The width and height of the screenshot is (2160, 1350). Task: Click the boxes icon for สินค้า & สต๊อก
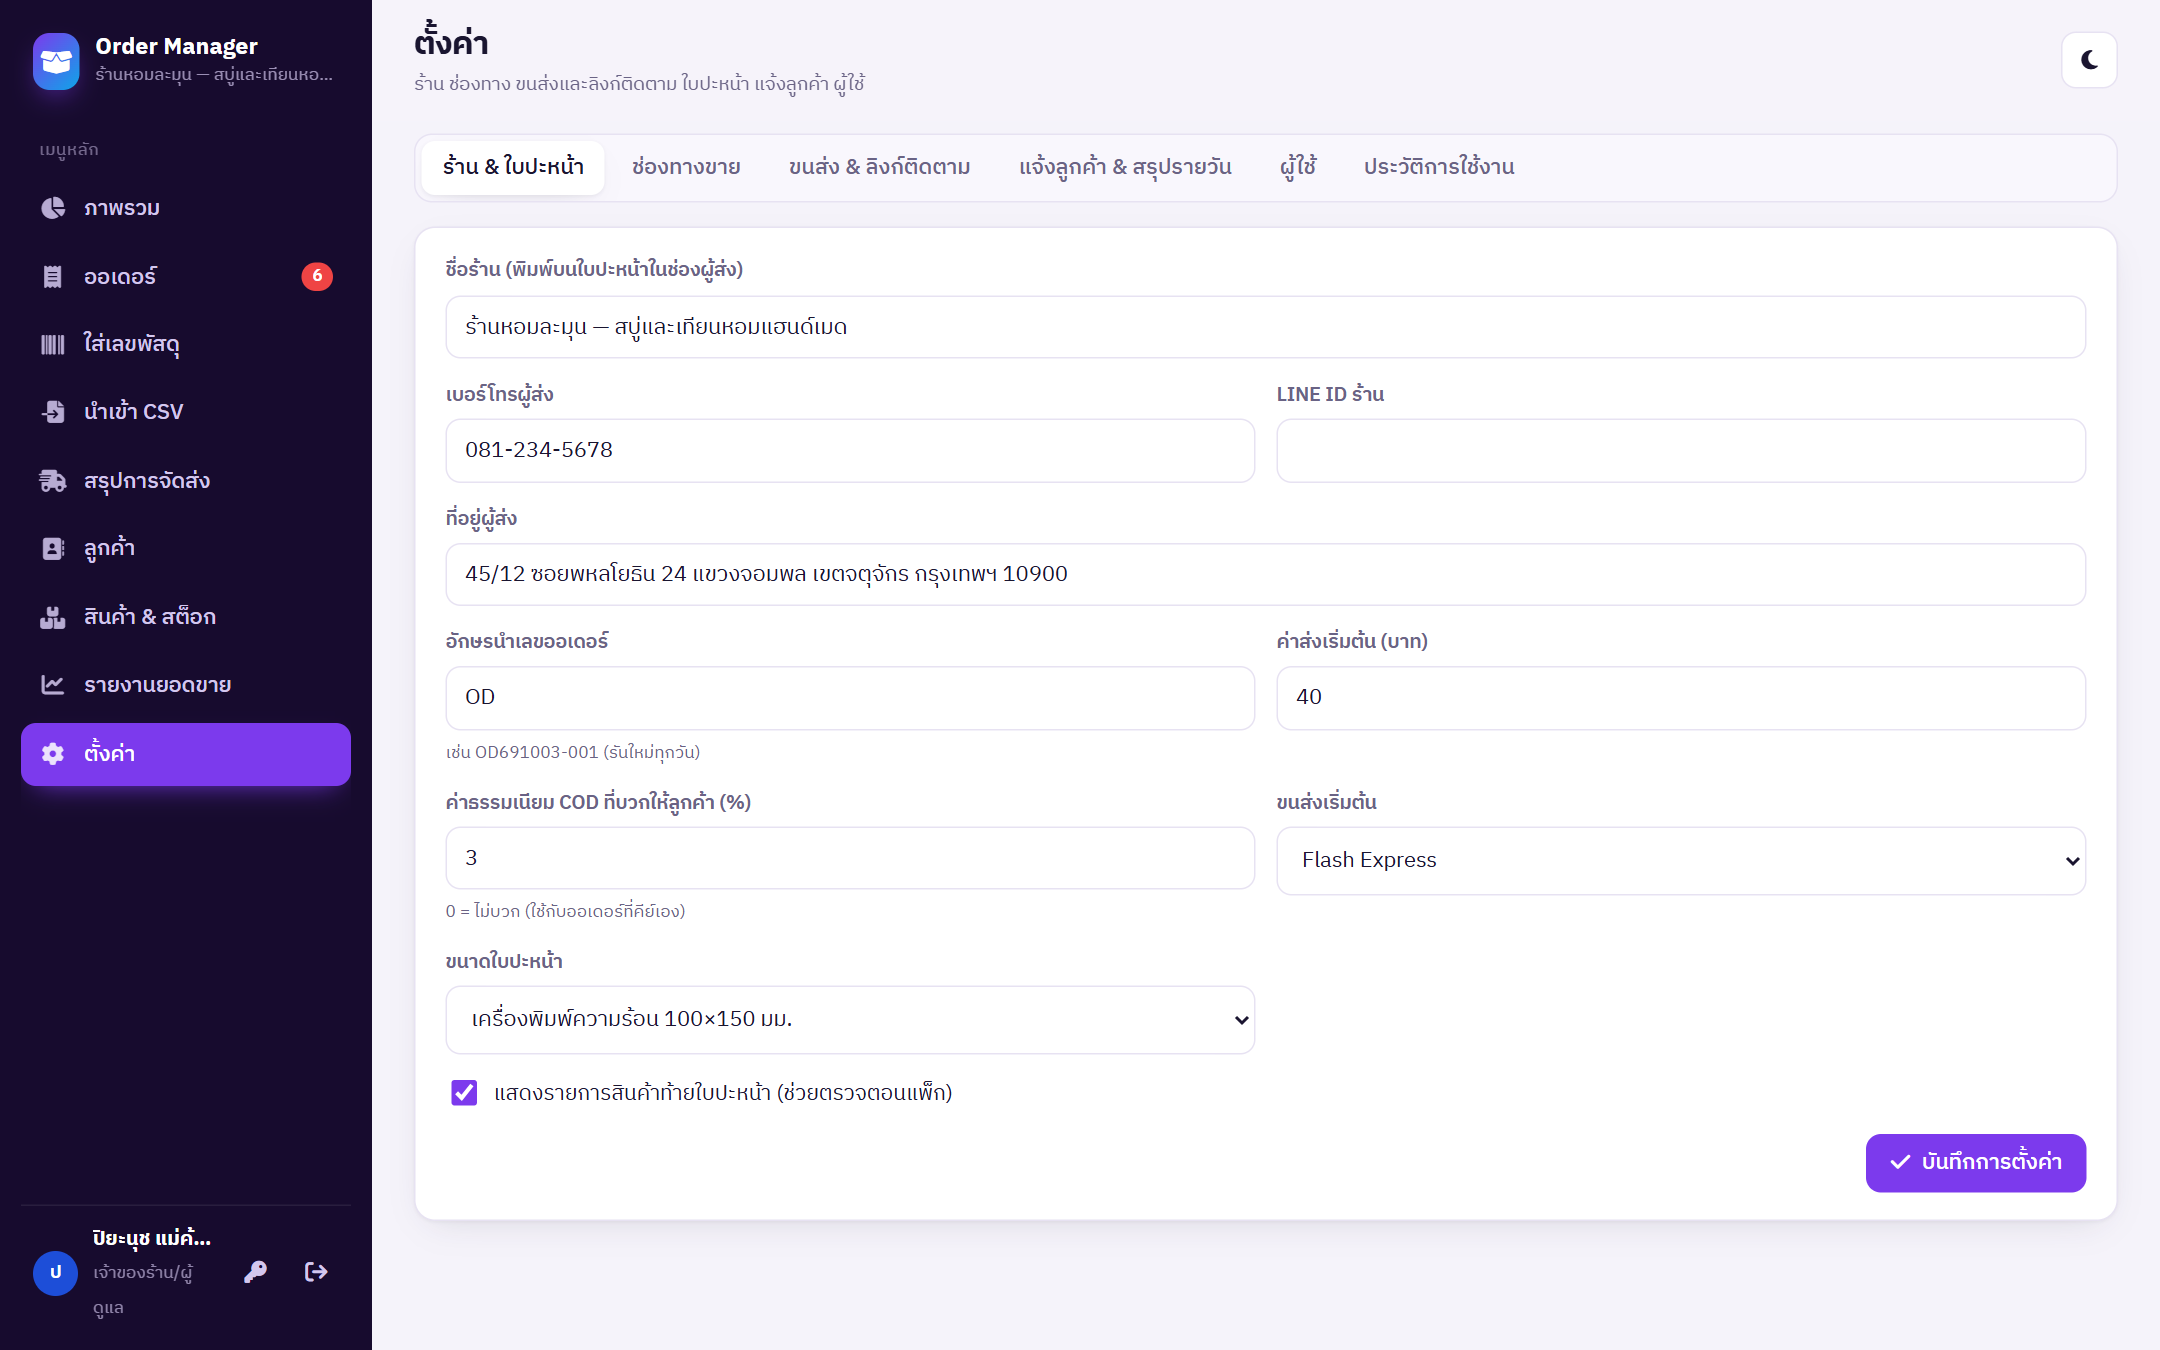tap(53, 617)
